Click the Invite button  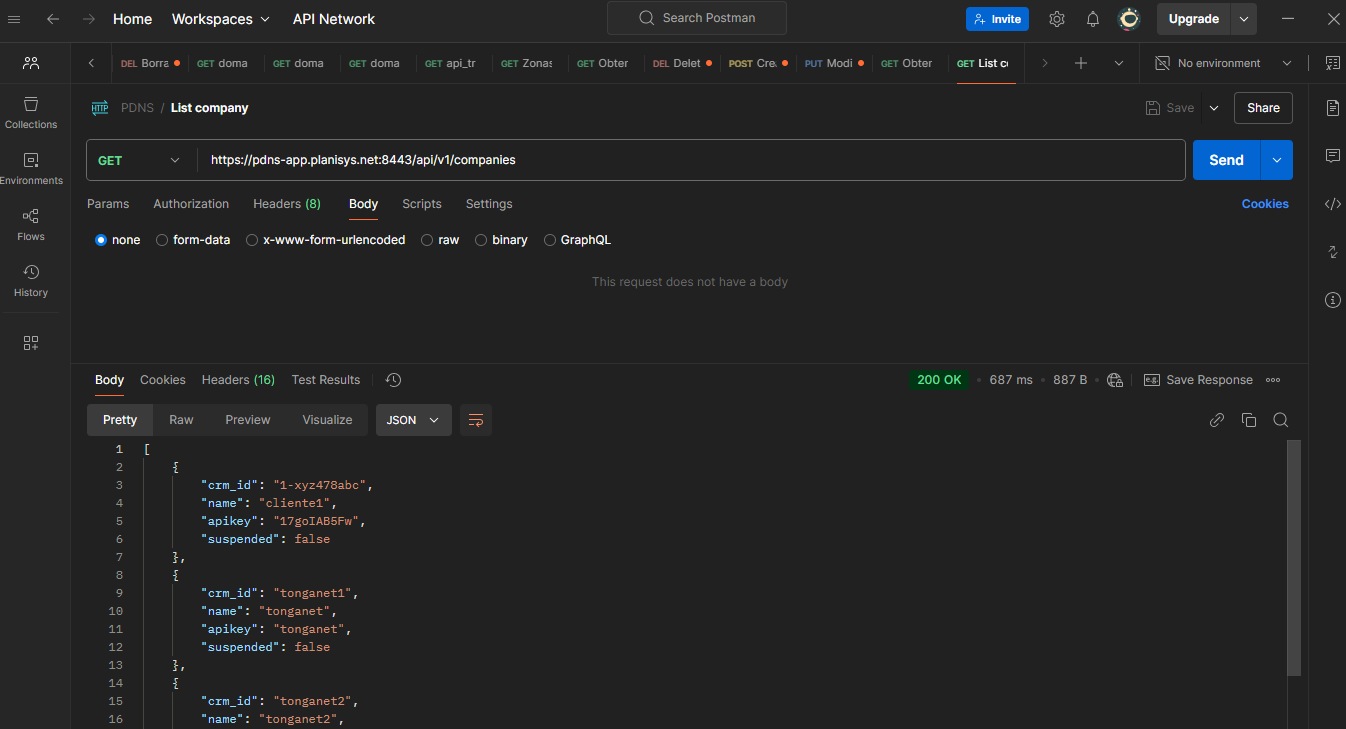click(x=997, y=19)
